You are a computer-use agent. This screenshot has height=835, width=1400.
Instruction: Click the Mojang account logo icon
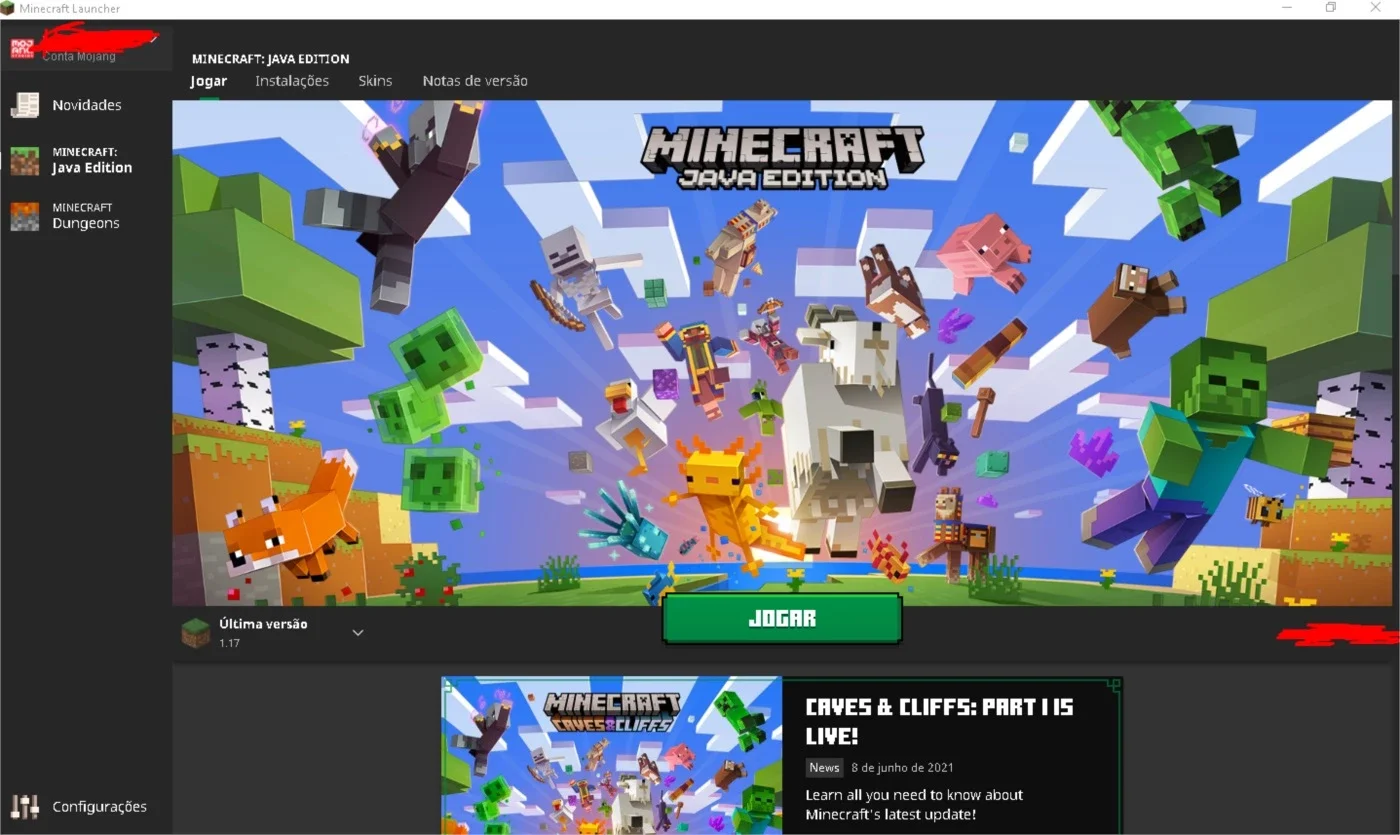23,47
